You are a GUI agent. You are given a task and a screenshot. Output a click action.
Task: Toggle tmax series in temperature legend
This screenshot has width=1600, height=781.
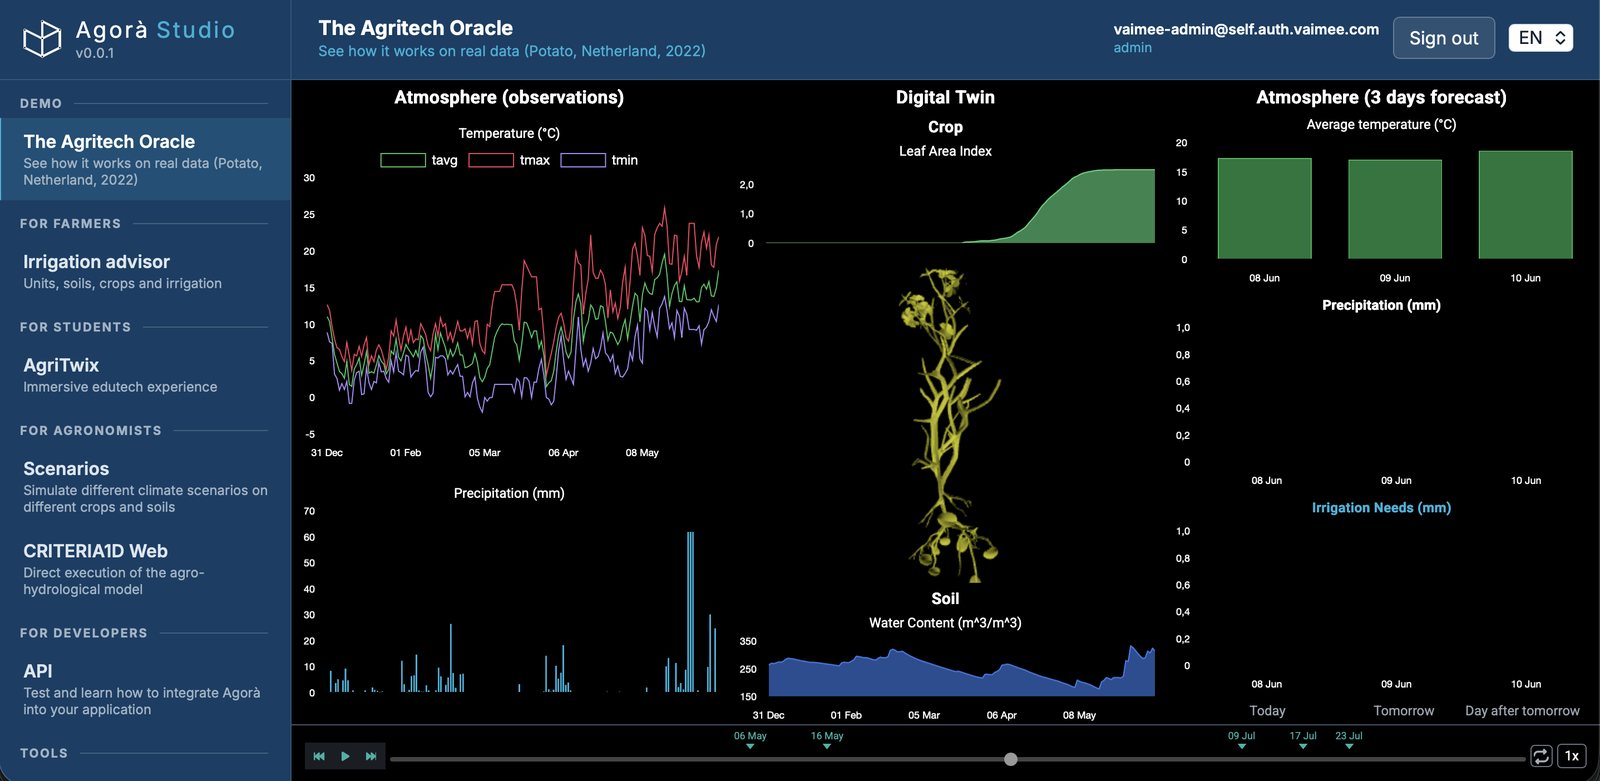(x=509, y=160)
